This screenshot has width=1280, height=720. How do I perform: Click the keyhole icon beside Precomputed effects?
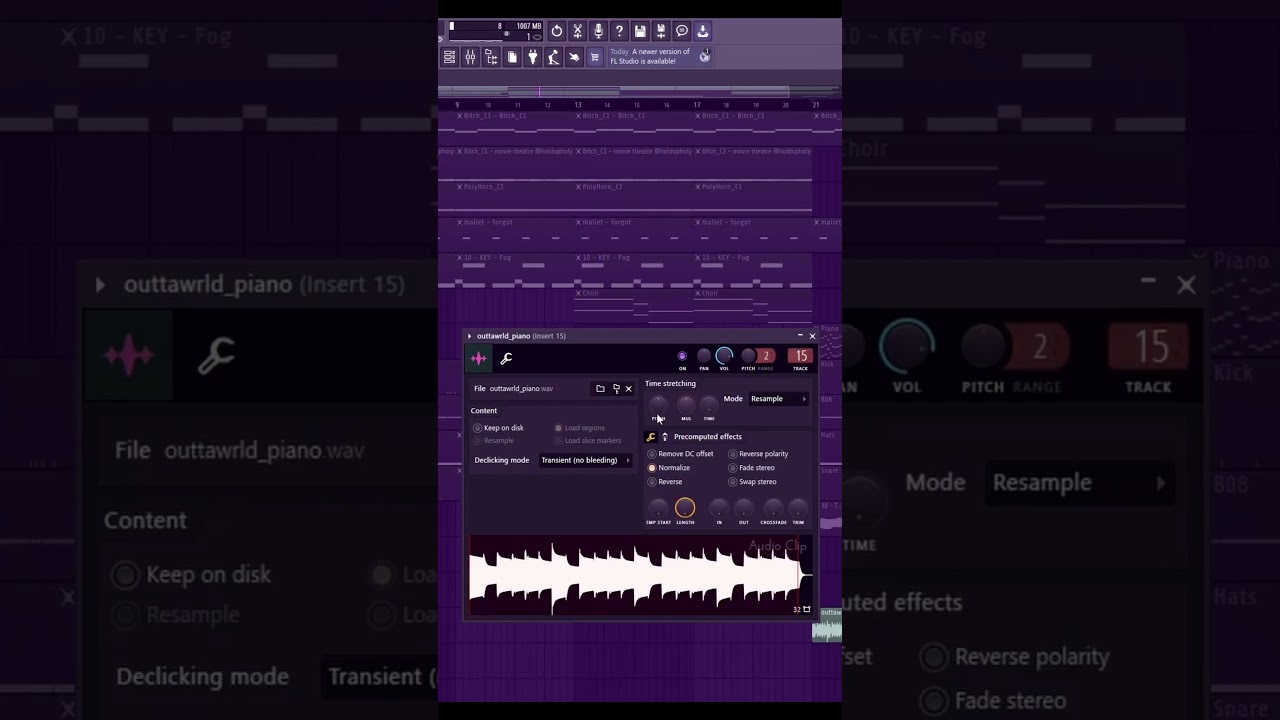665,437
